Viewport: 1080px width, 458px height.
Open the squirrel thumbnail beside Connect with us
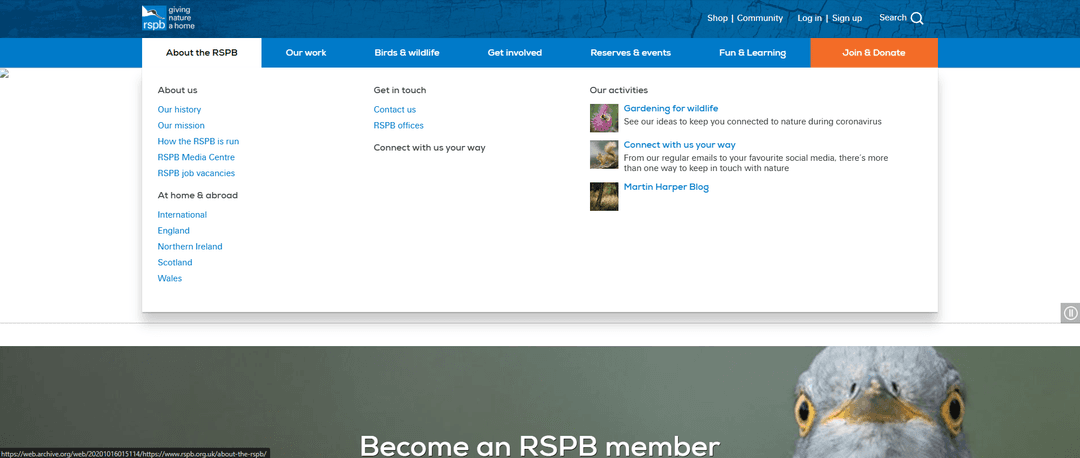click(604, 154)
